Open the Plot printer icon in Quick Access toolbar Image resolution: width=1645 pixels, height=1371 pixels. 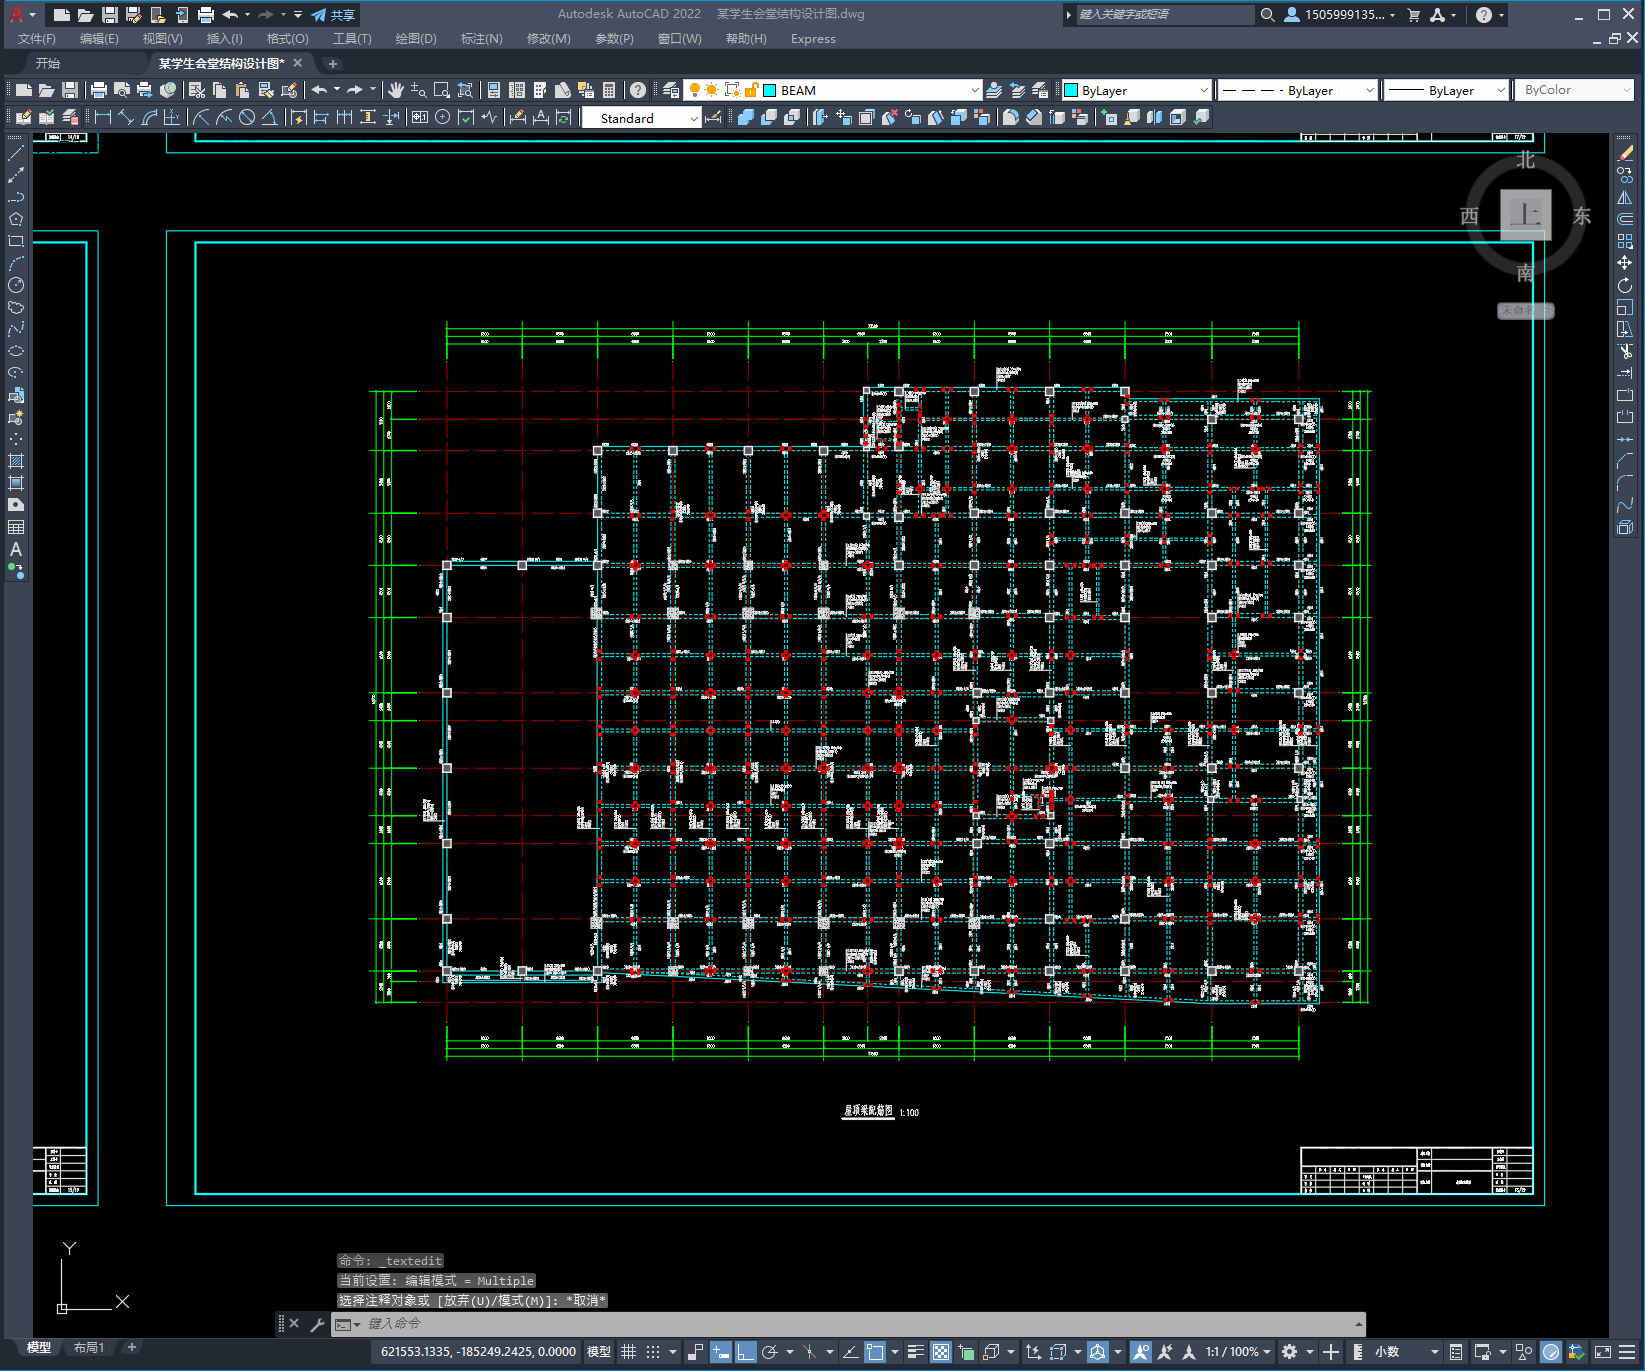[x=206, y=15]
